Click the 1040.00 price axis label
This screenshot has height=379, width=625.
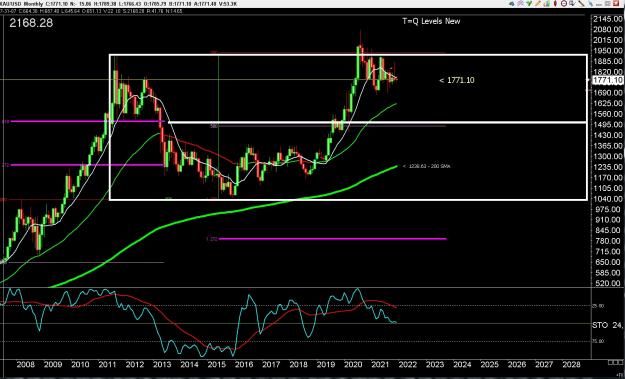coord(608,199)
